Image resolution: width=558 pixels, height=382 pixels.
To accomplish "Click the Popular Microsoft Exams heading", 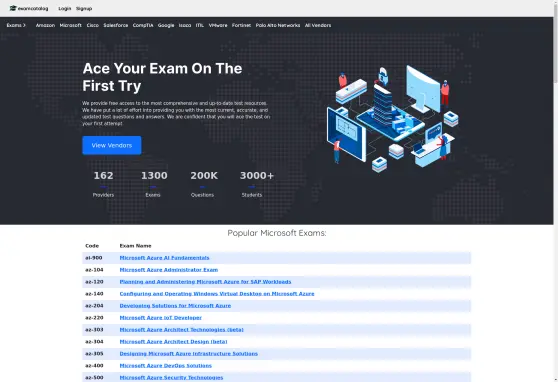I will point(277,233).
